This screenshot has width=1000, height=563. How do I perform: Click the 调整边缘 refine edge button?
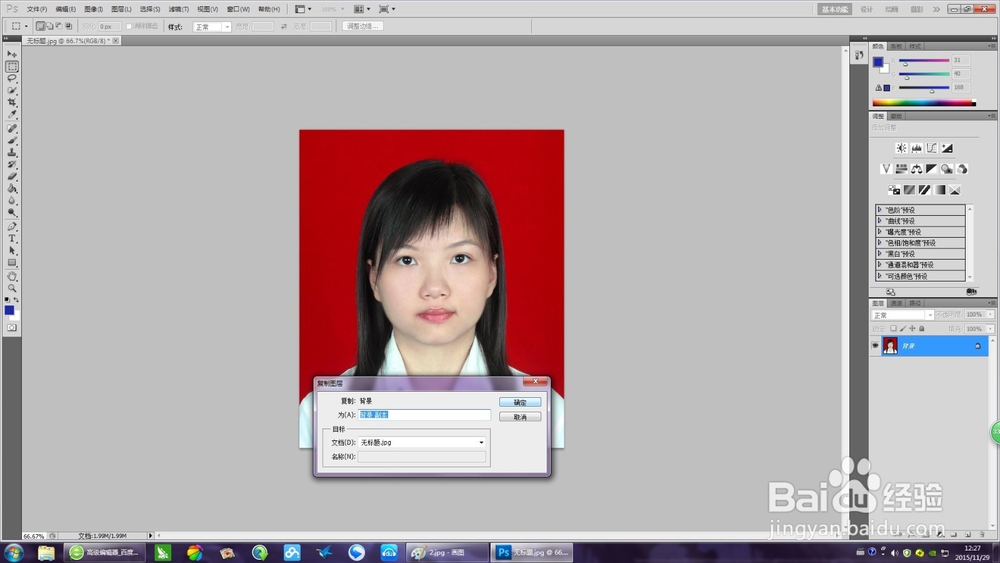pos(363,26)
